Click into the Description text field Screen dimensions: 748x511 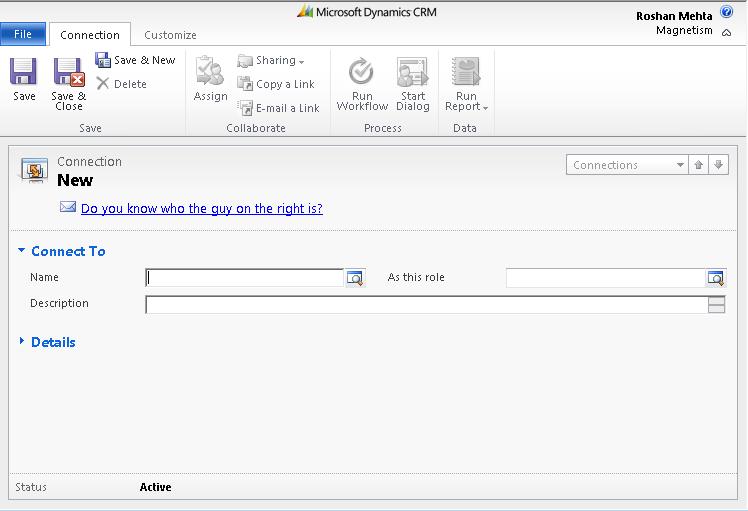(425, 304)
